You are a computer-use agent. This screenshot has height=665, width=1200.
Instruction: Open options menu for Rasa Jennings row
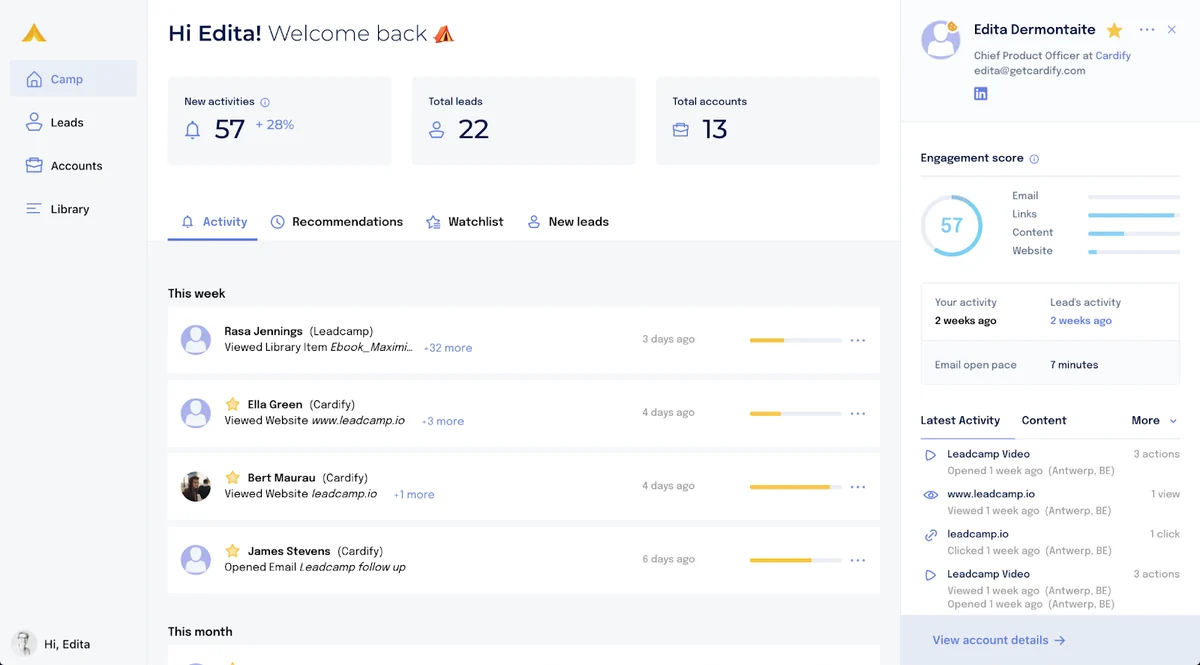coord(858,340)
